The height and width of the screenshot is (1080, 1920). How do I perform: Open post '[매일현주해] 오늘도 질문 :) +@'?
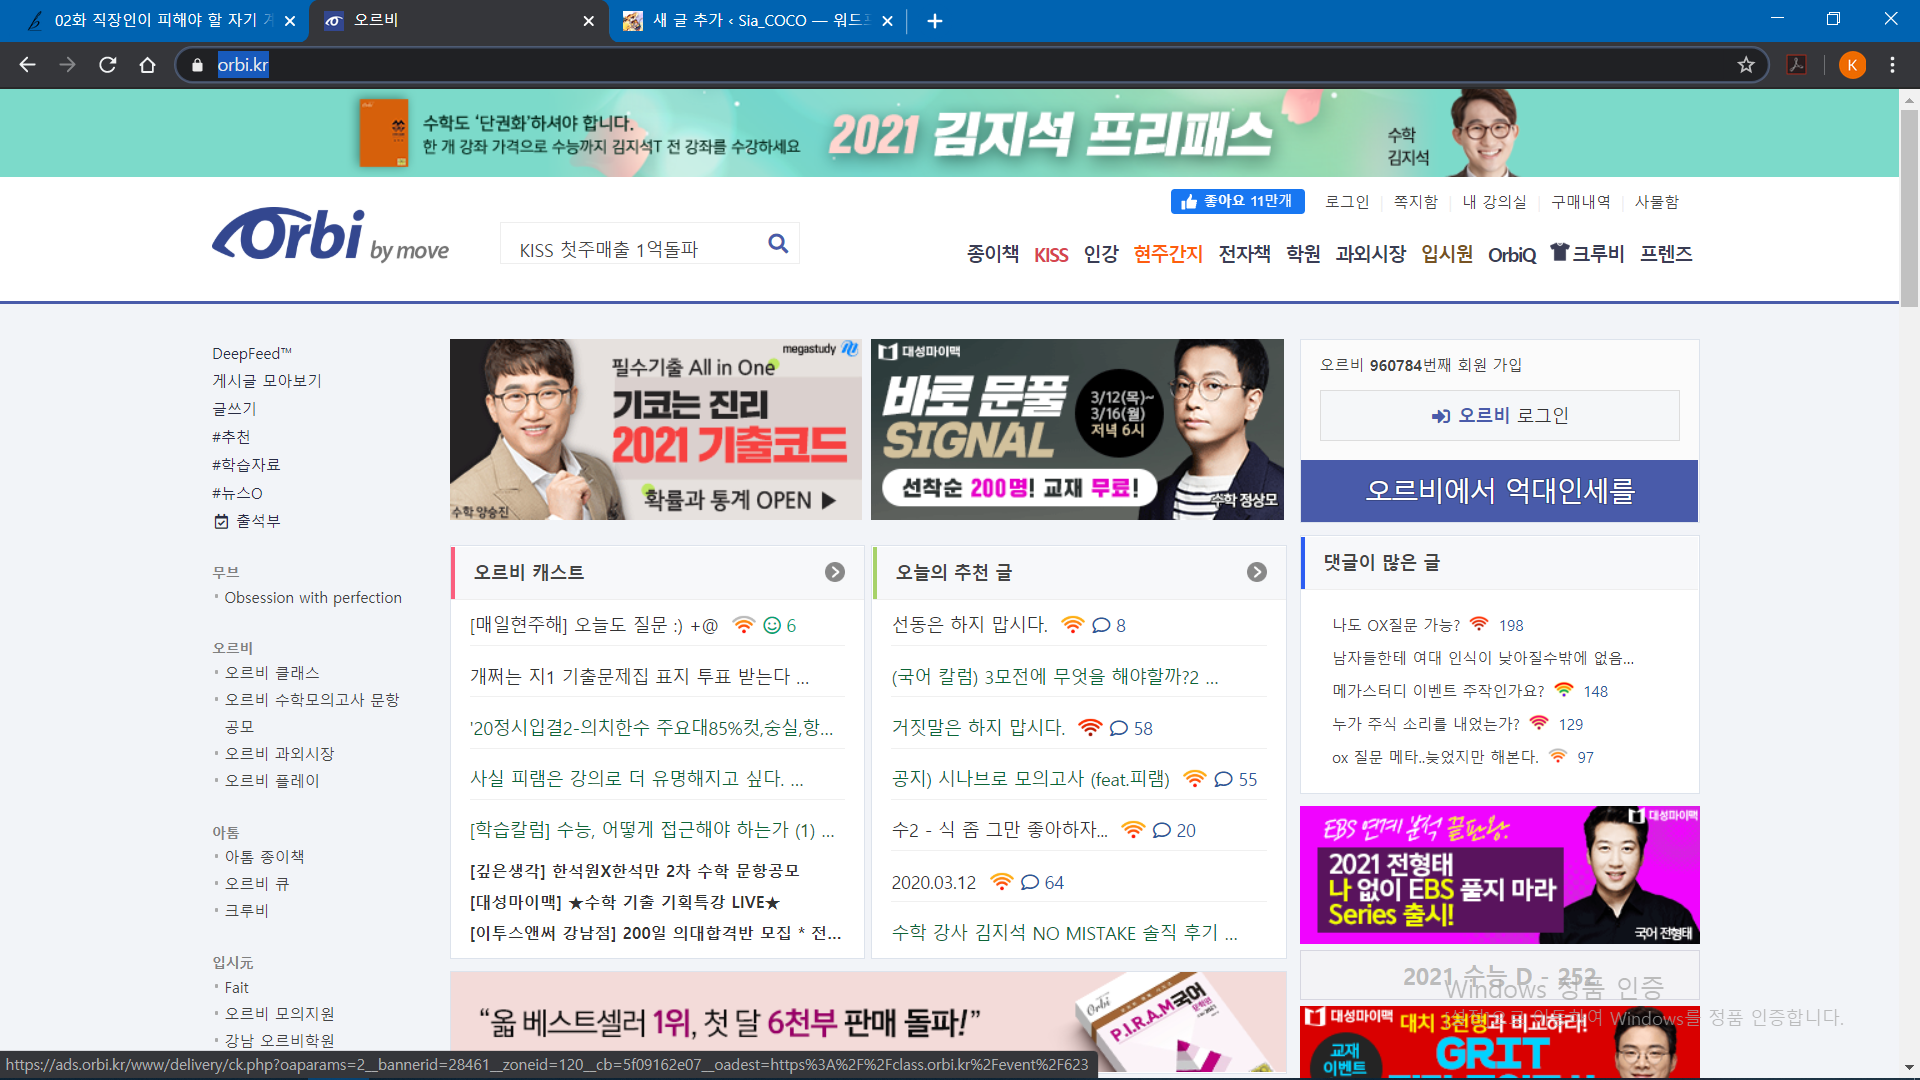coord(594,625)
